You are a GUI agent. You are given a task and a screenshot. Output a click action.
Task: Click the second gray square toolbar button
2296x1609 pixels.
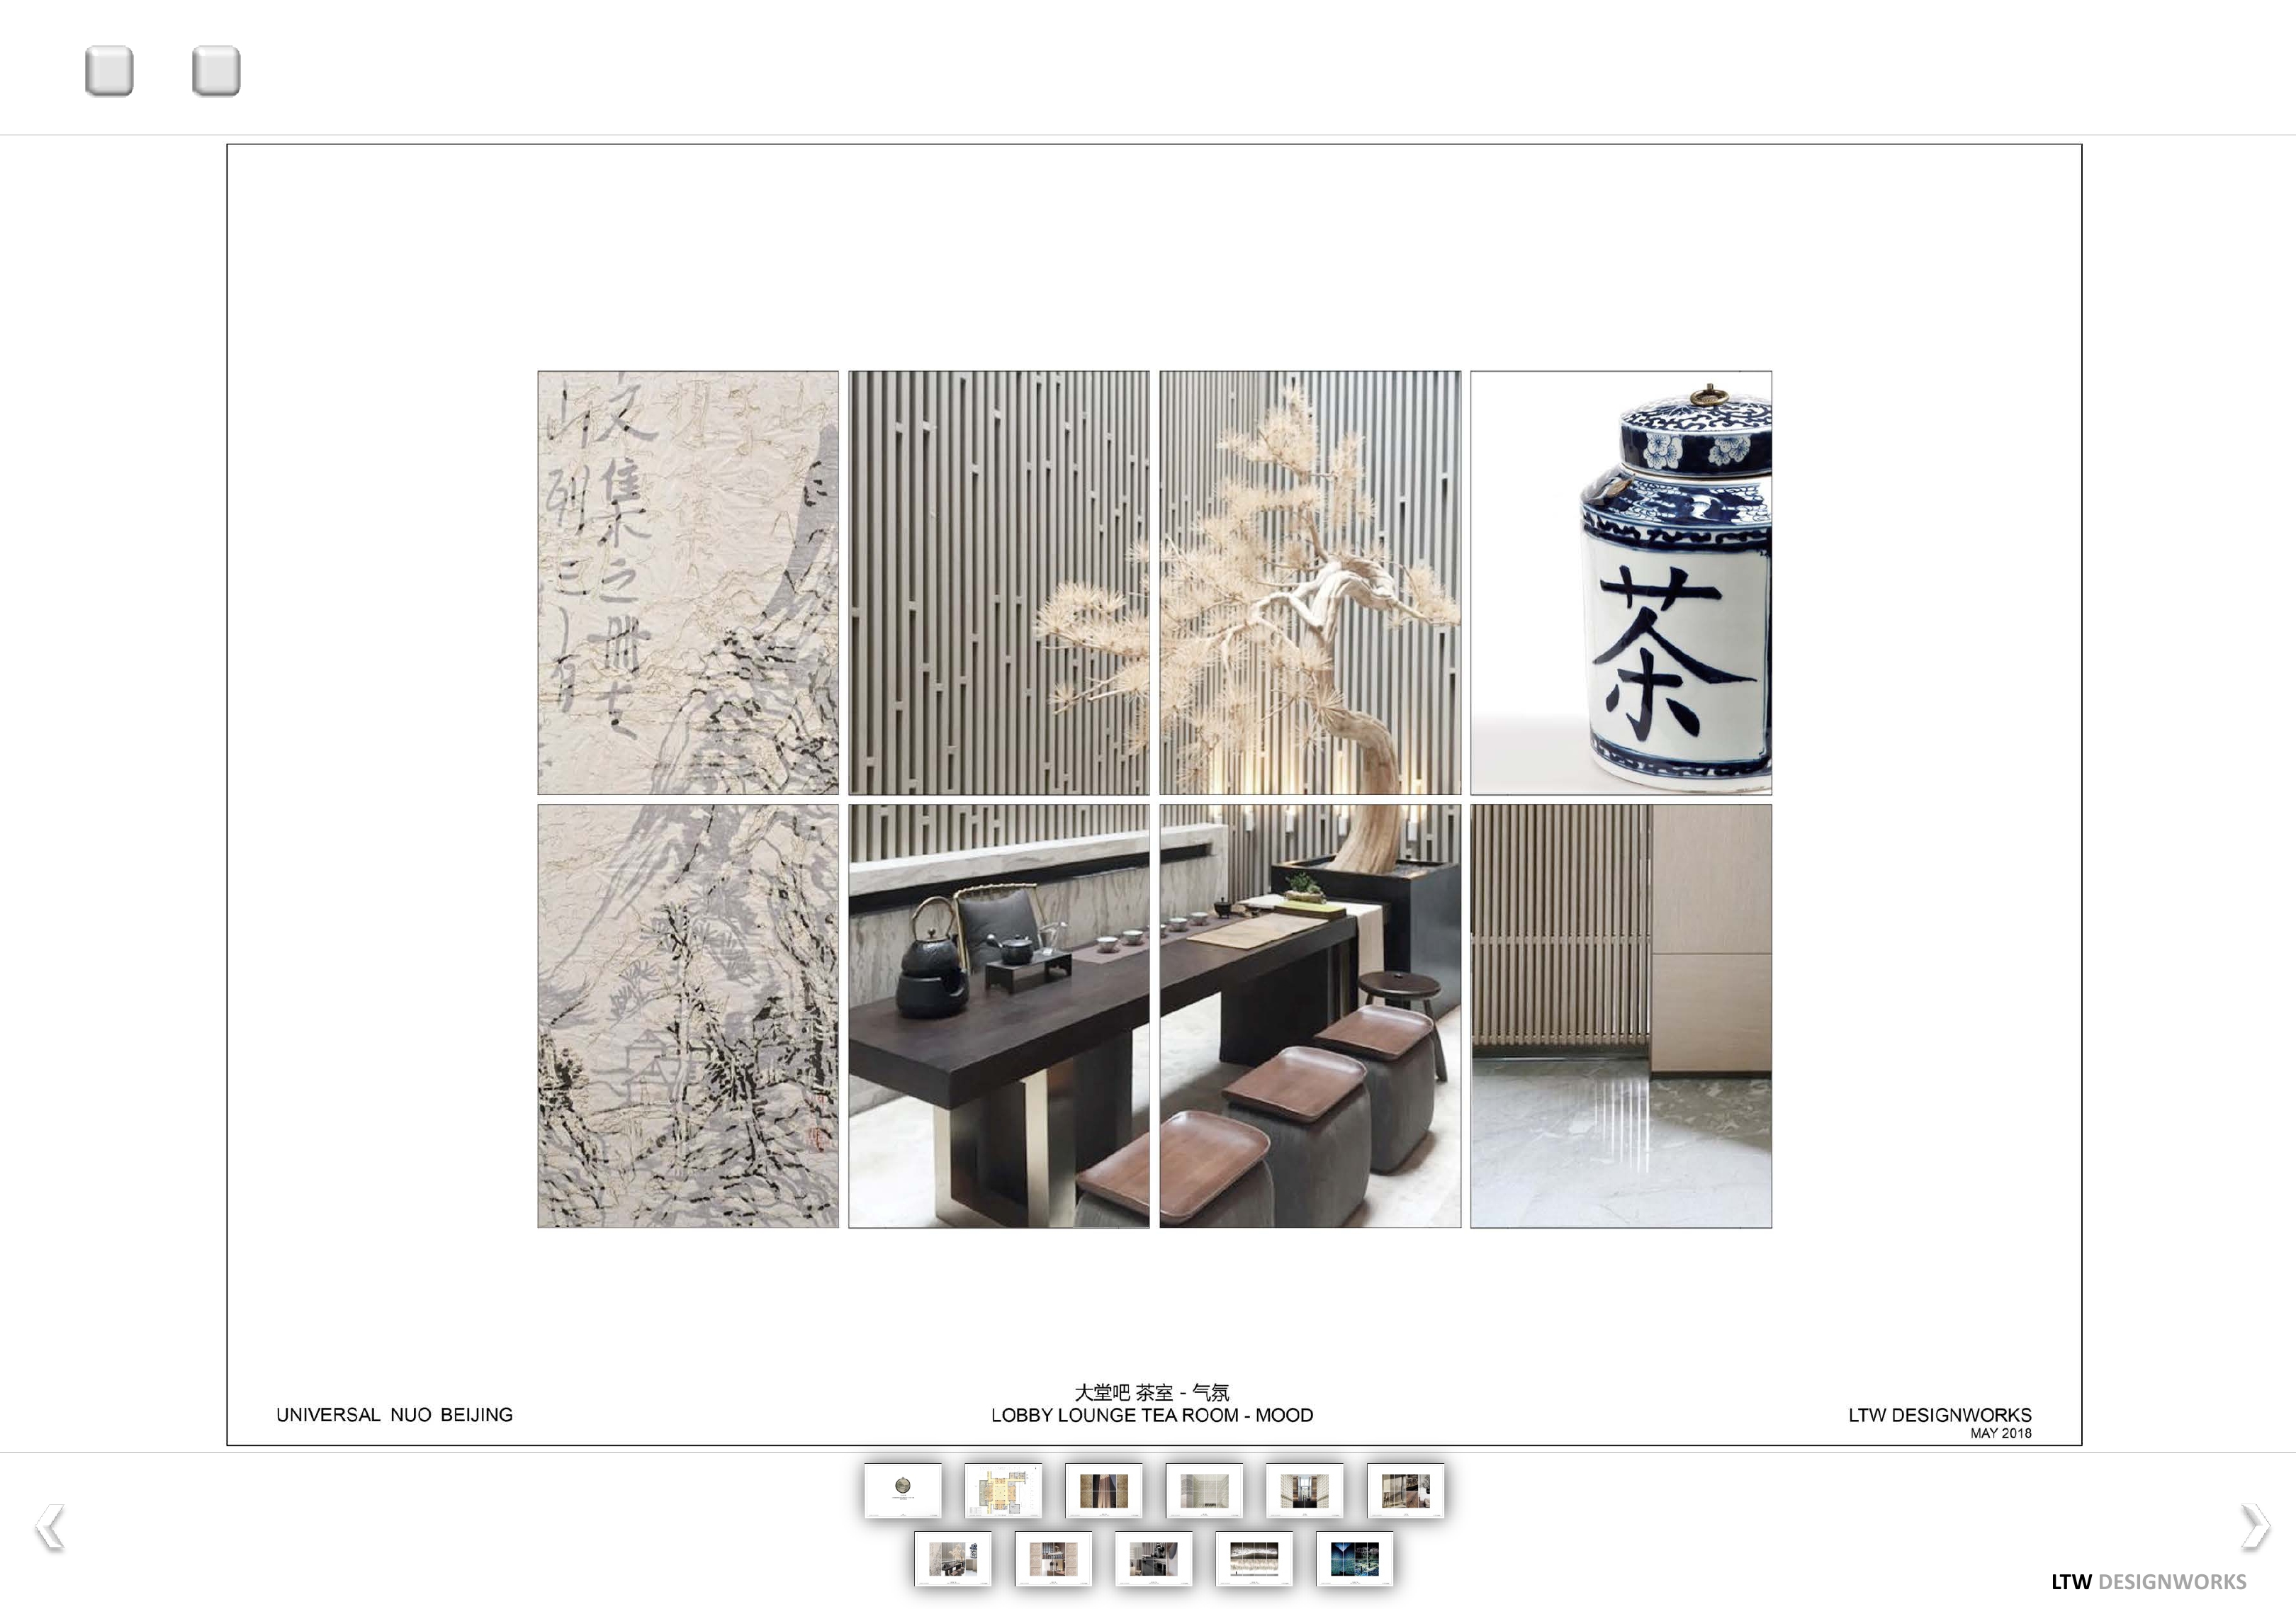(216, 71)
